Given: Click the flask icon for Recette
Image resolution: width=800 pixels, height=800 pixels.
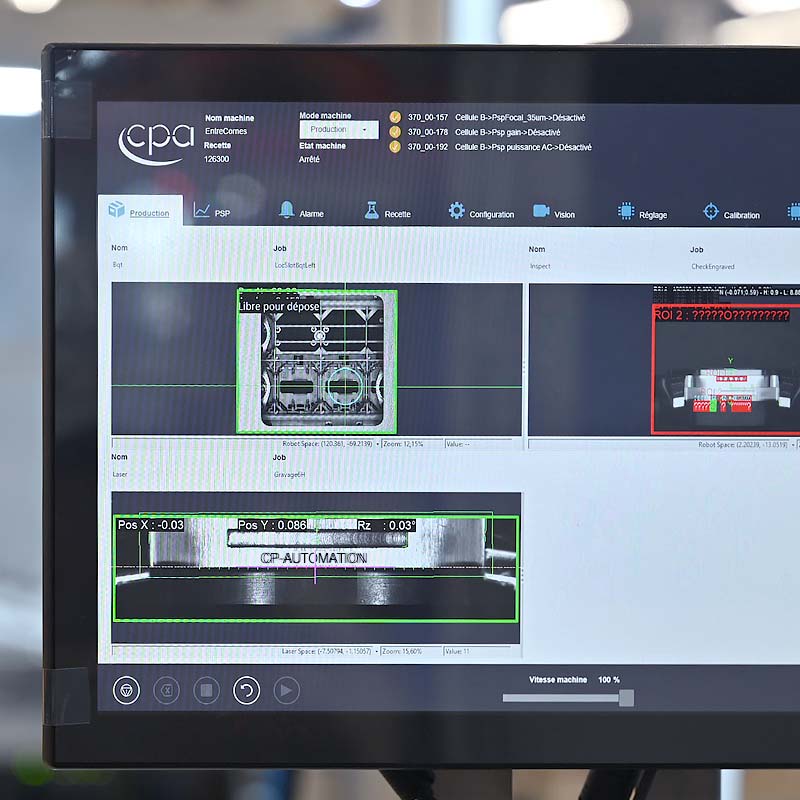Looking at the screenshot, I should pos(372,210).
